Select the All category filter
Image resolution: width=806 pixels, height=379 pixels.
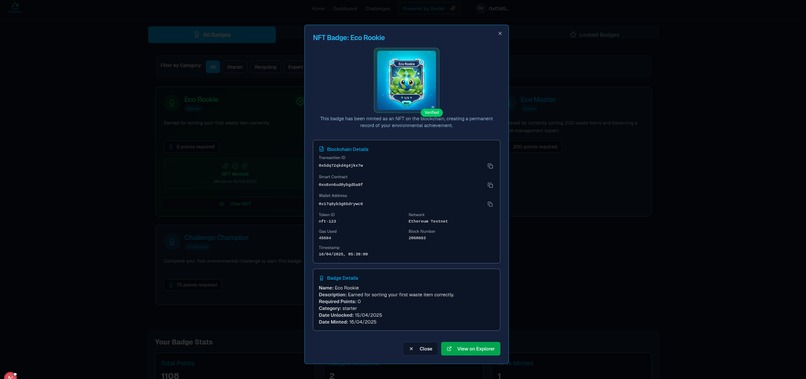click(x=213, y=67)
